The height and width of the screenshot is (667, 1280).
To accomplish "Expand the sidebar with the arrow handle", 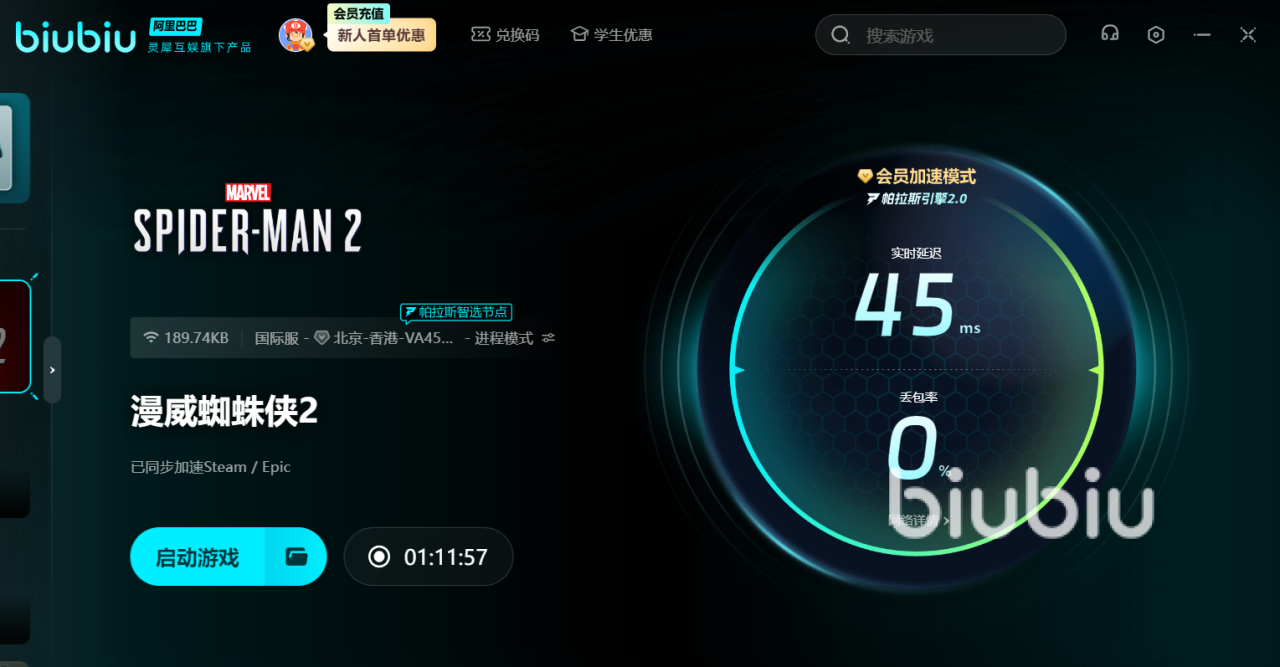I will pos(52,370).
